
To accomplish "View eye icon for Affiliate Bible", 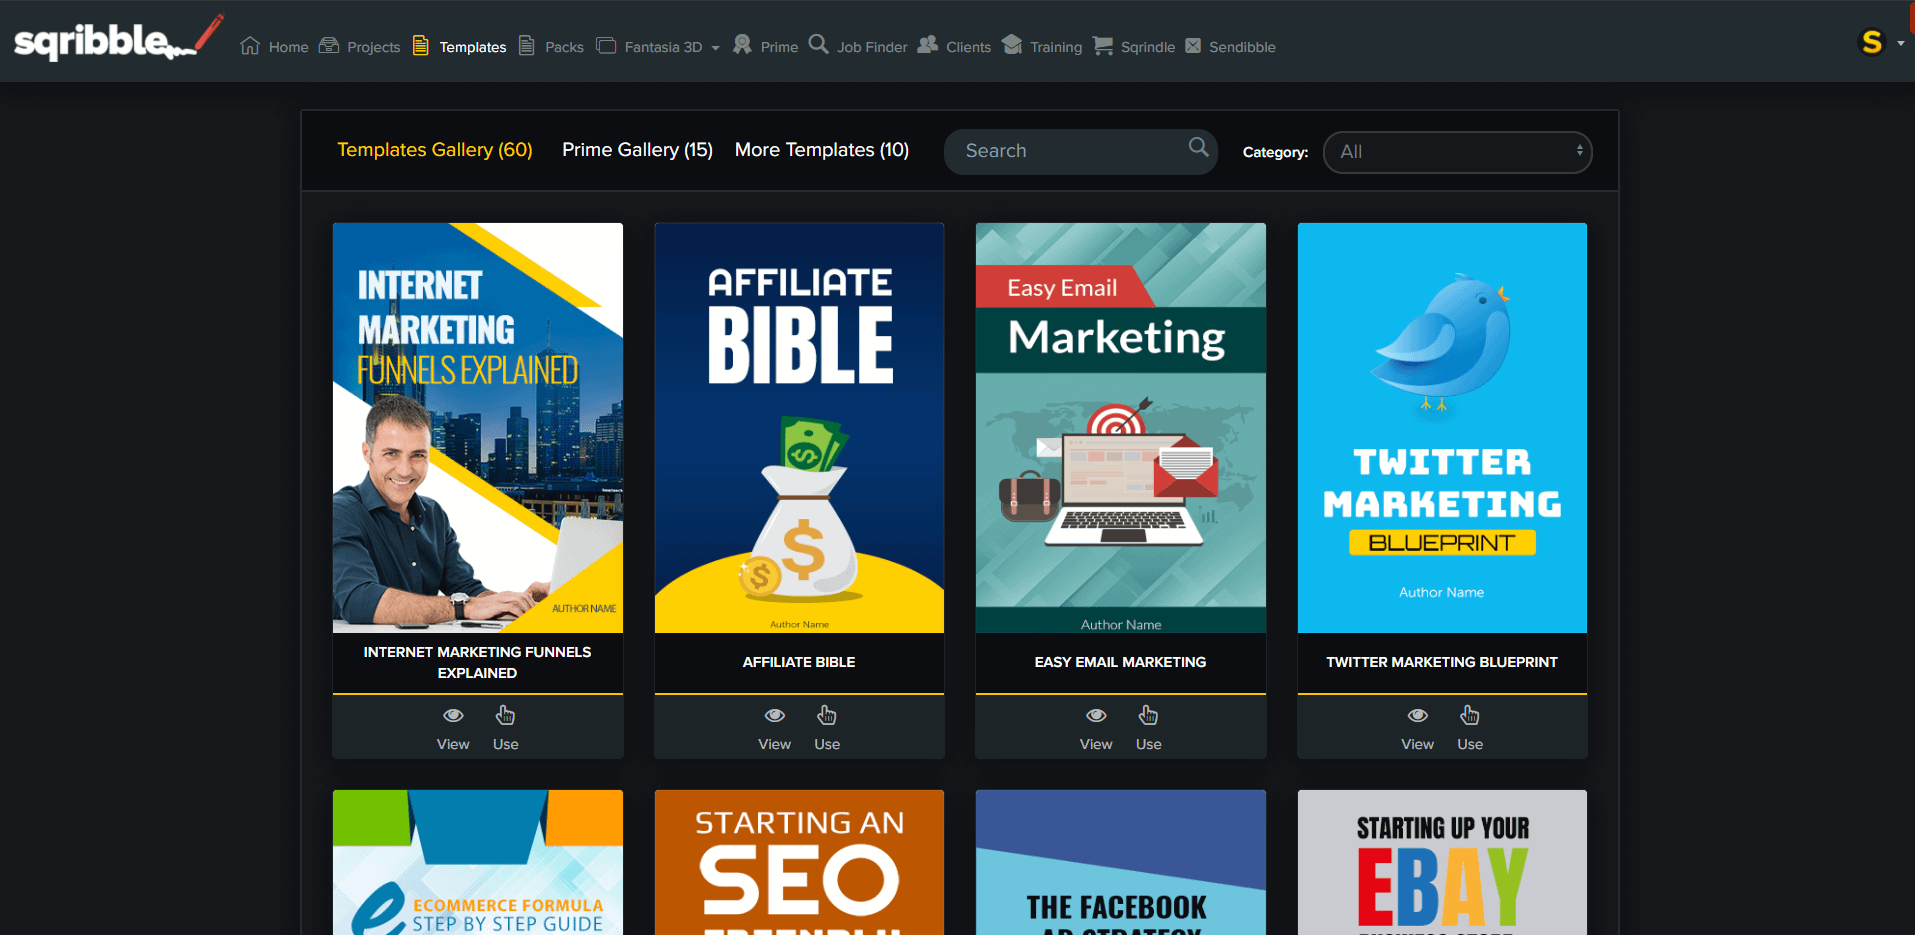I will [775, 715].
